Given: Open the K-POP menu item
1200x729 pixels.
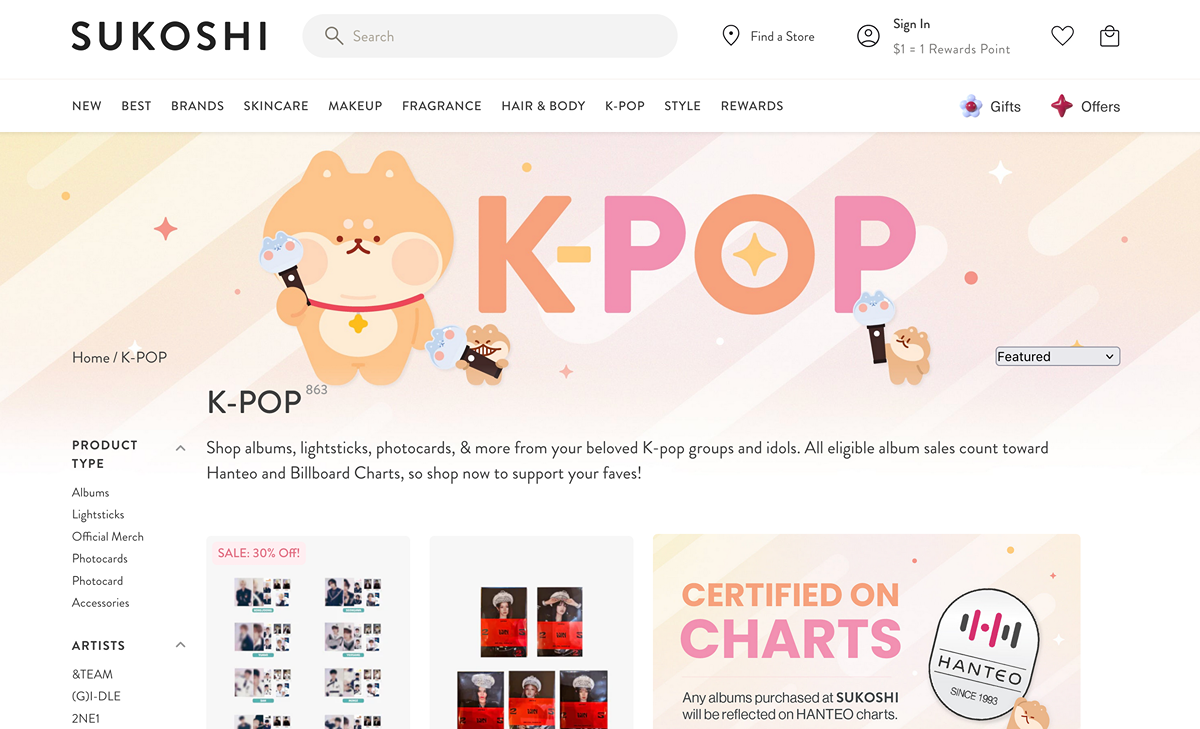Looking at the screenshot, I should tap(625, 106).
